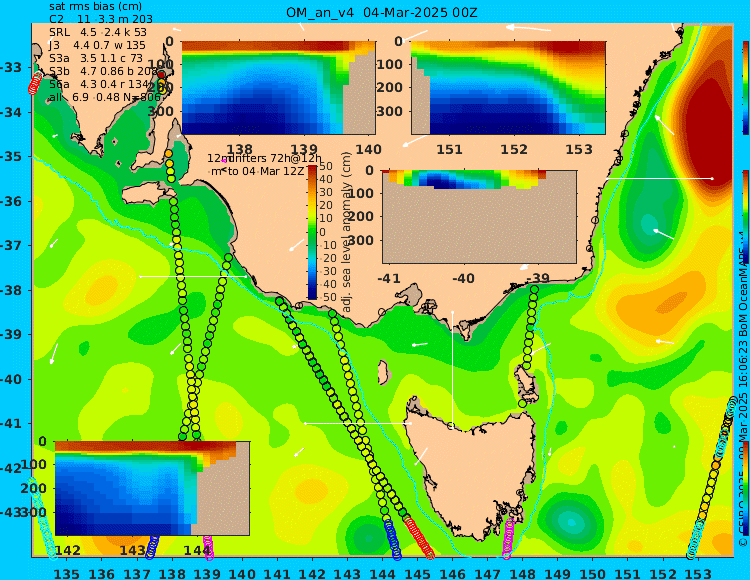Click latitude label -35 on the left axis

pyautogui.click(x=10, y=157)
